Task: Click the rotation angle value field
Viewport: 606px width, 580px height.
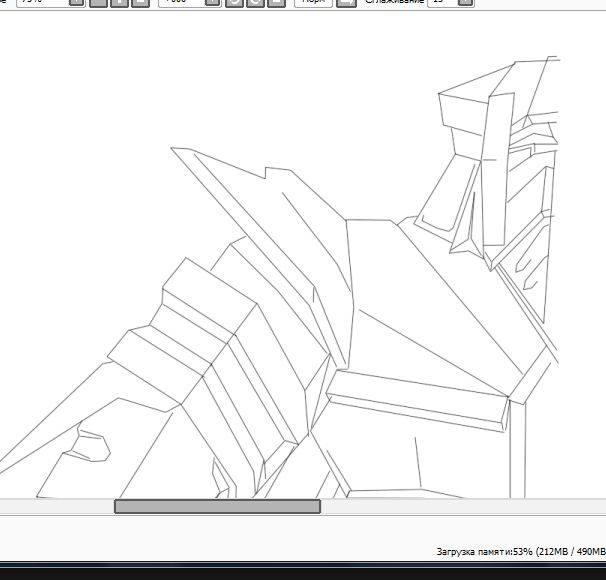Action: coord(180,3)
